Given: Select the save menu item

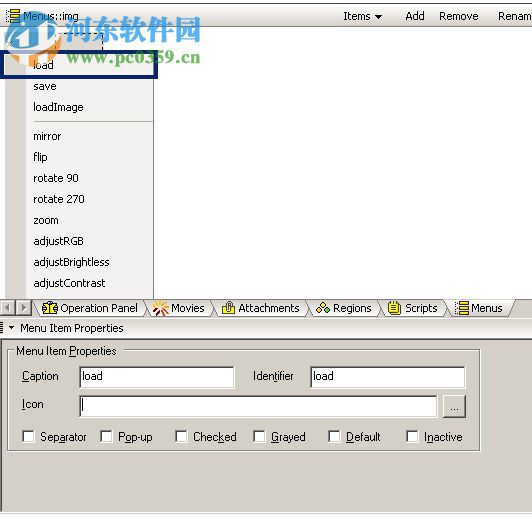Looking at the screenshot, I should tap(79, 86).
